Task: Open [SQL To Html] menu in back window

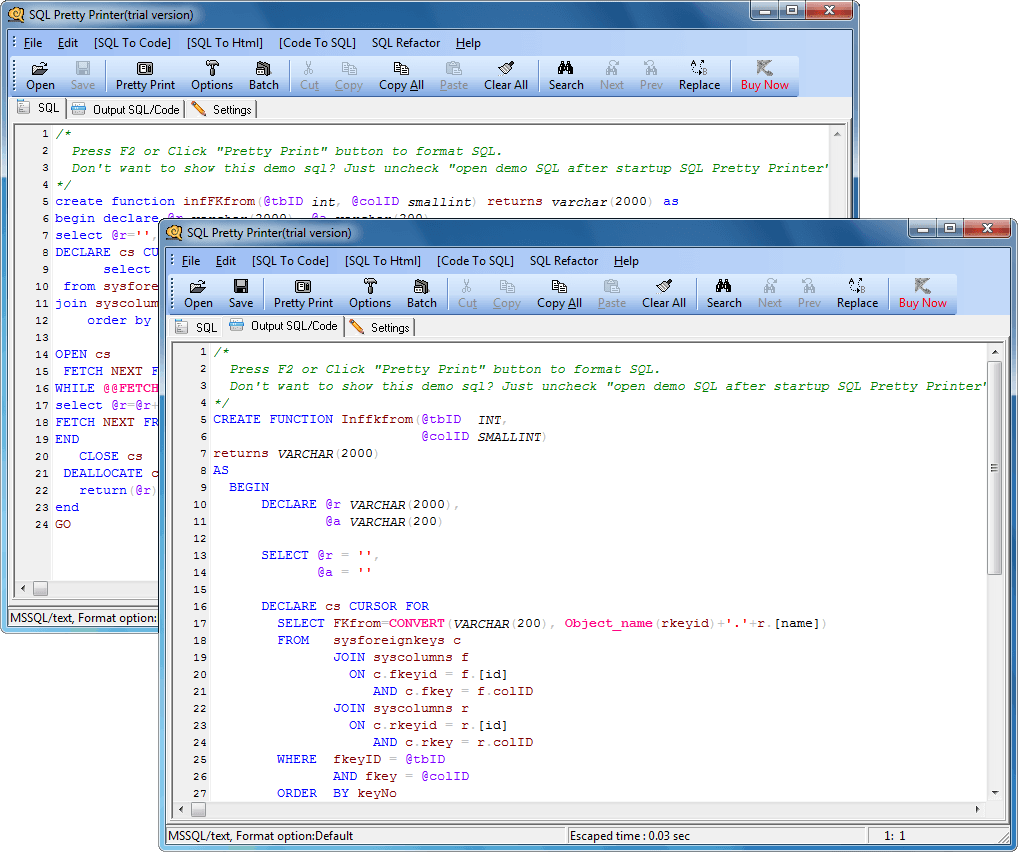Action: pos(225,43)
